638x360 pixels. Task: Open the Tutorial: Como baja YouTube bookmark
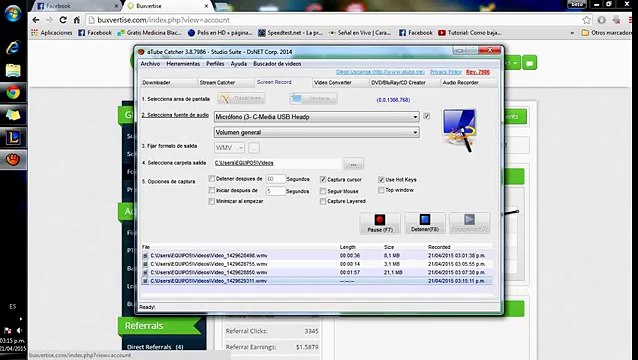point(469,33)
